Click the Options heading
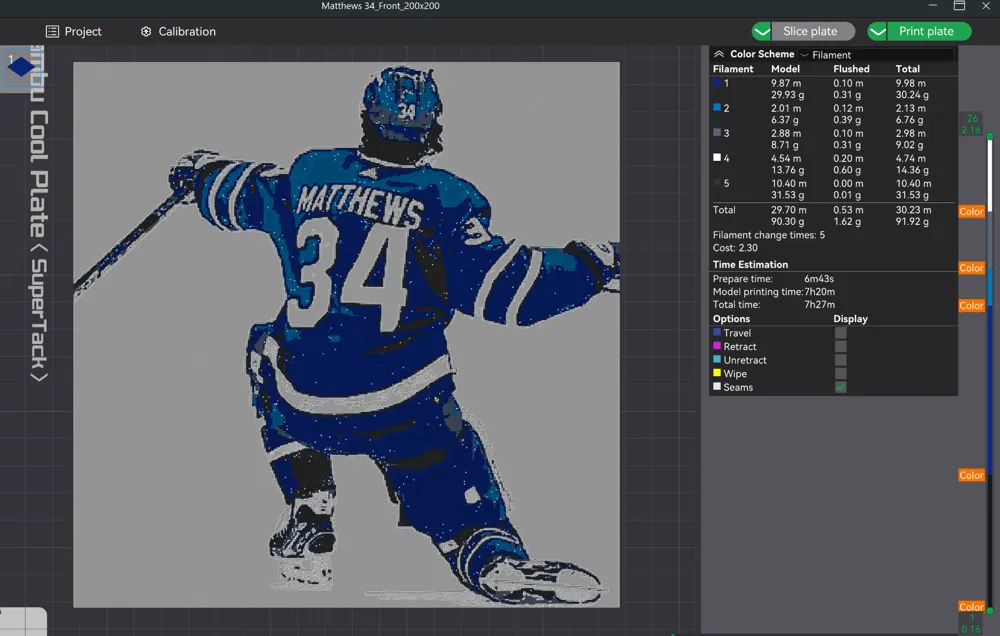 click(731, 319)
